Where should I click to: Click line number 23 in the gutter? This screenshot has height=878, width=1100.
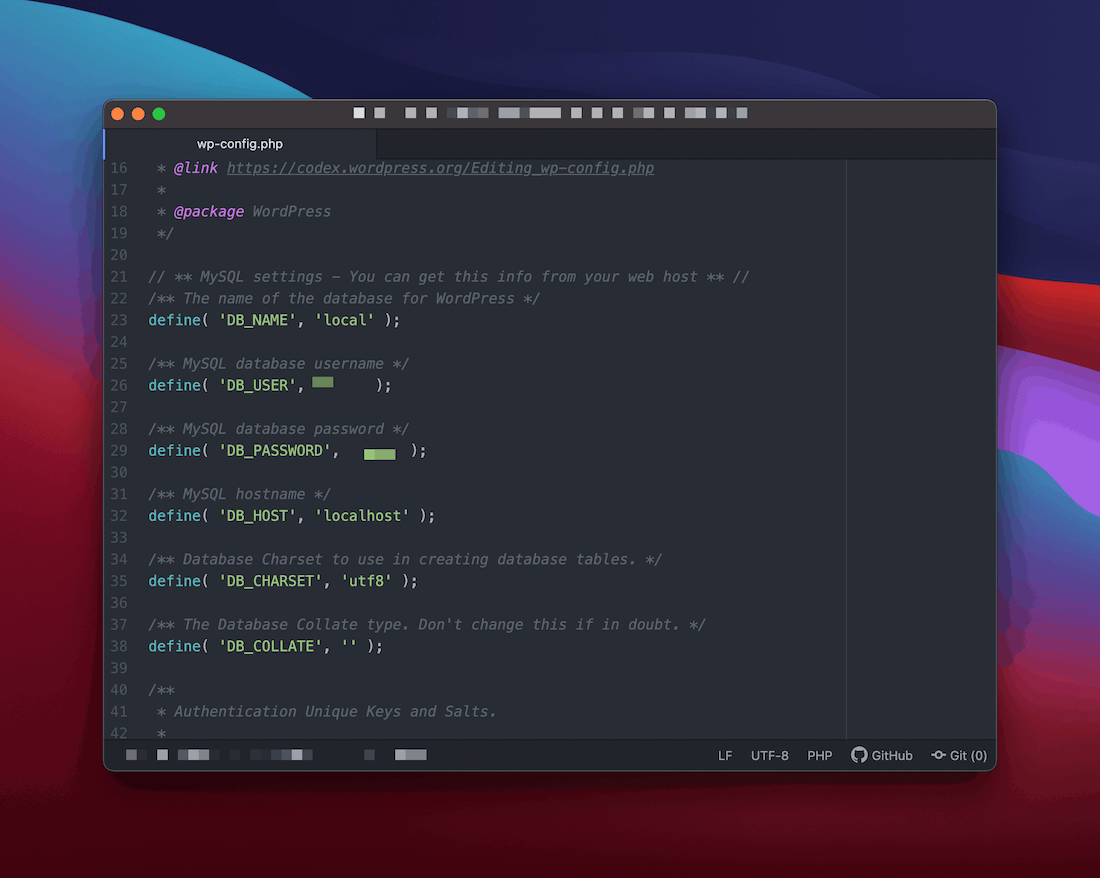click(119, 320)
